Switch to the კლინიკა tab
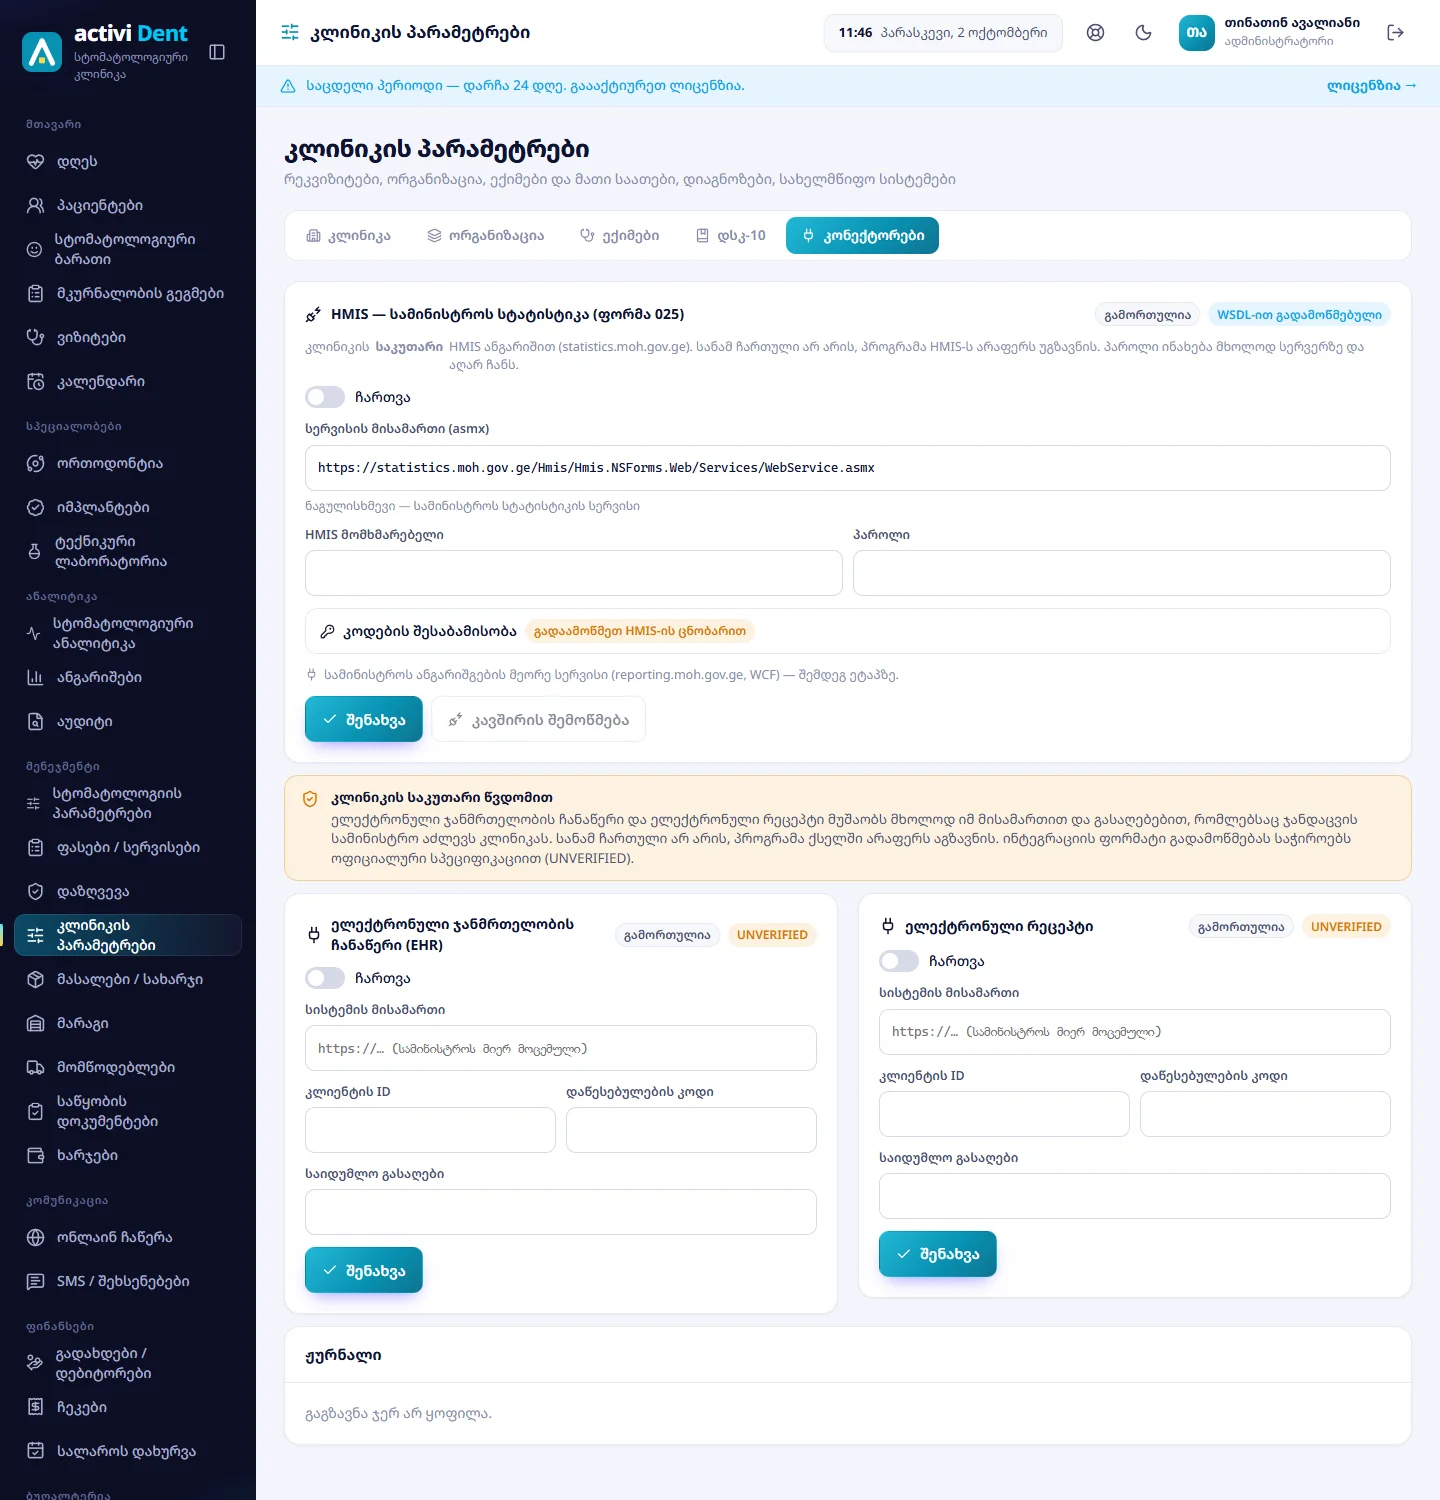 [348, 236]
